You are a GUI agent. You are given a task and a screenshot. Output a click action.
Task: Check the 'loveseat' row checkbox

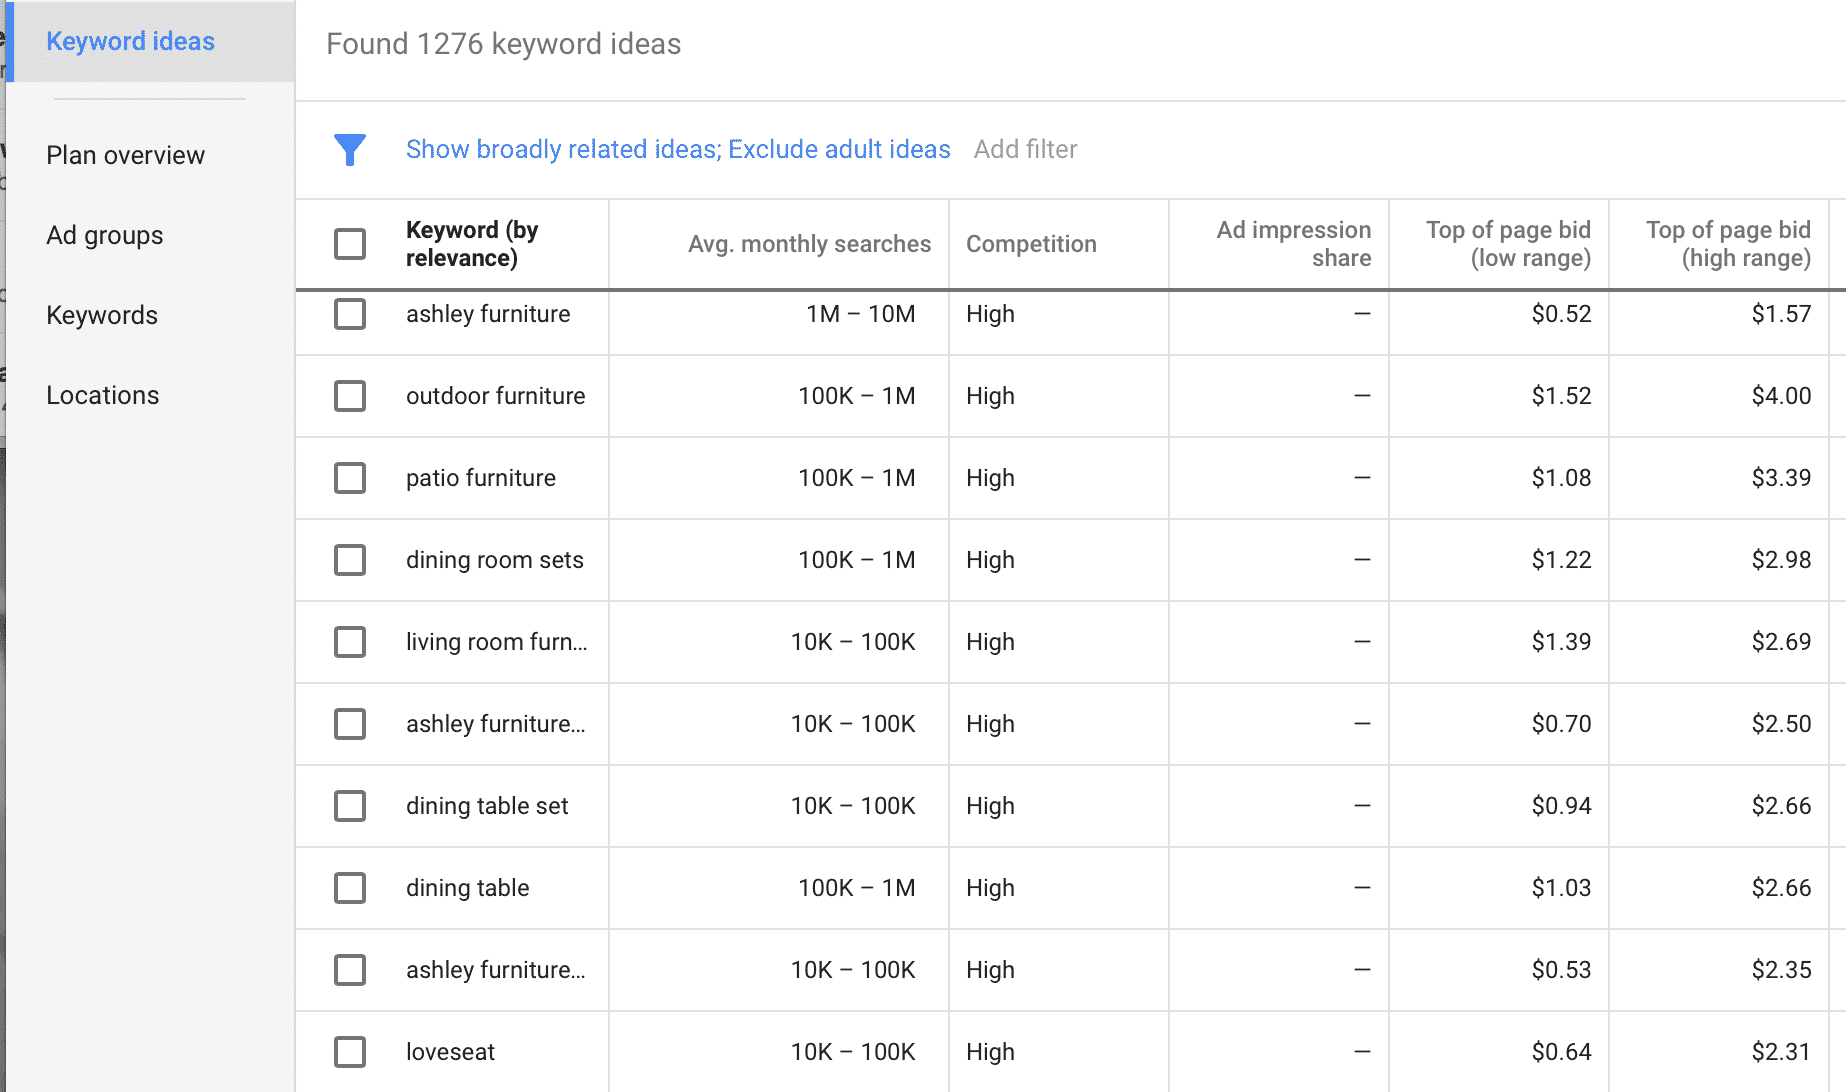click(x=350, y=1052)
